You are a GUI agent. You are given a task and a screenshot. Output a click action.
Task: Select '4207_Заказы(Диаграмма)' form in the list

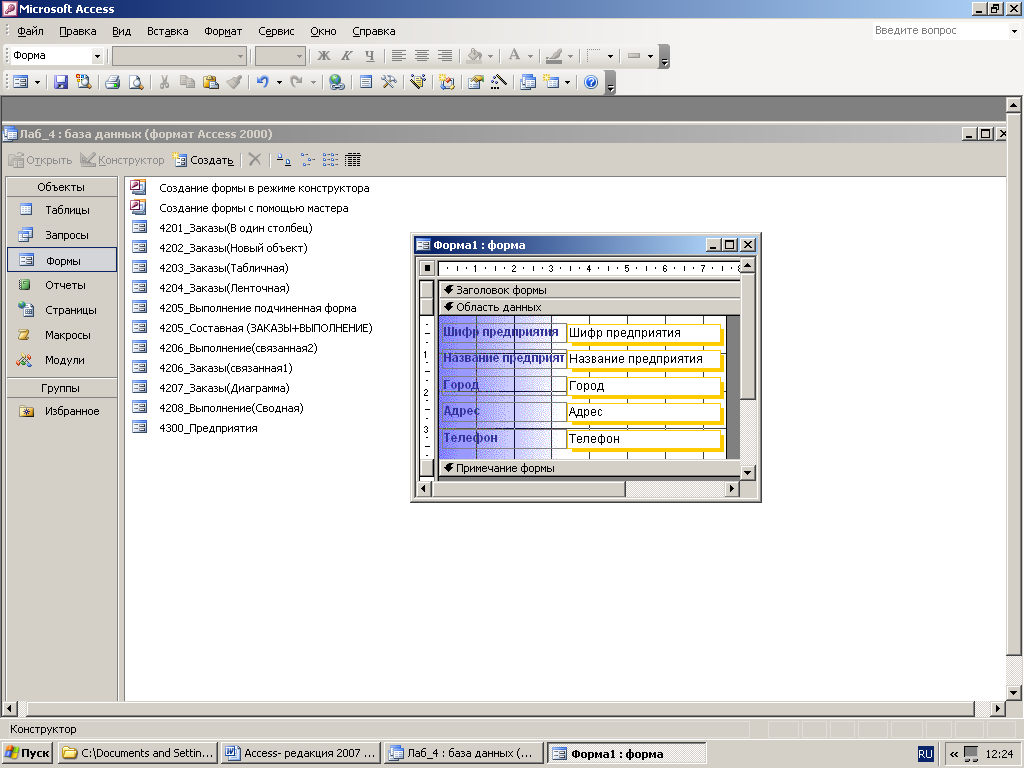(224, 388)
